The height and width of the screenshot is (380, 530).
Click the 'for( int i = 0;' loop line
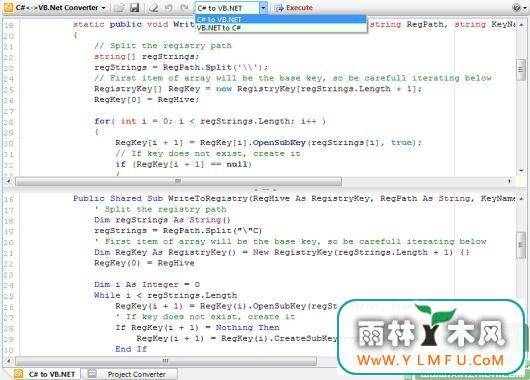point(210,121)
